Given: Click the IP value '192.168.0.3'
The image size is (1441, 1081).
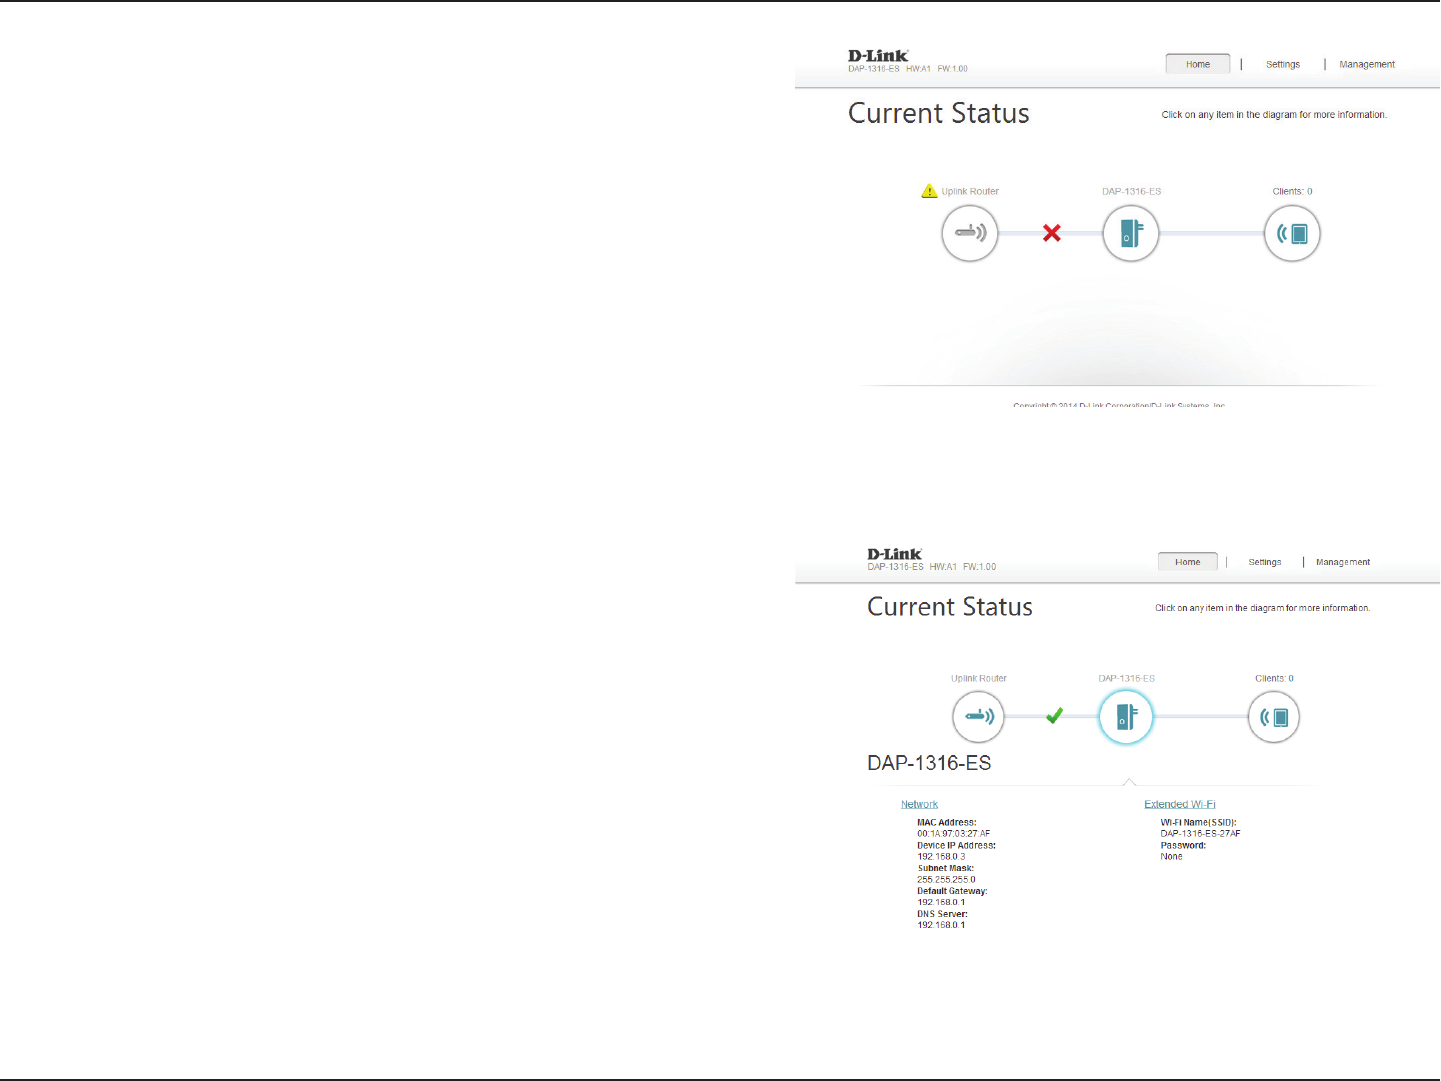Looking at the screenshot, I should 941,856.
